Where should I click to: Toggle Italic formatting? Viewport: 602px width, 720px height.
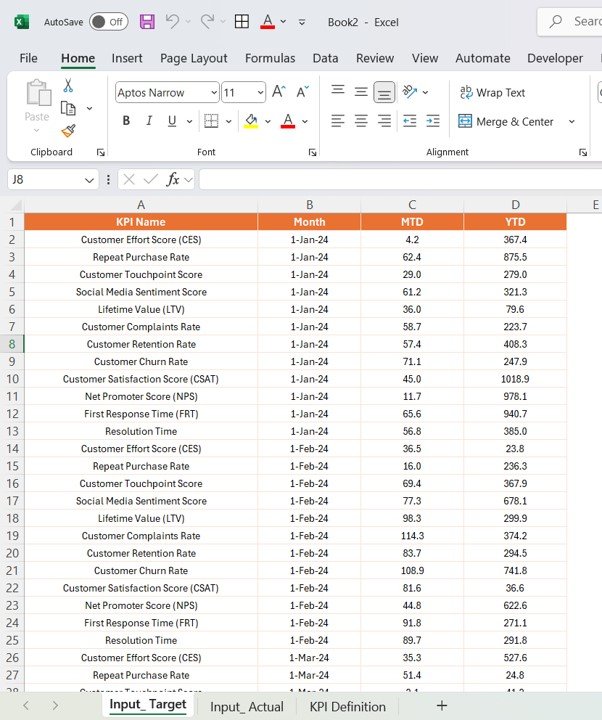(x=149, y=121)
